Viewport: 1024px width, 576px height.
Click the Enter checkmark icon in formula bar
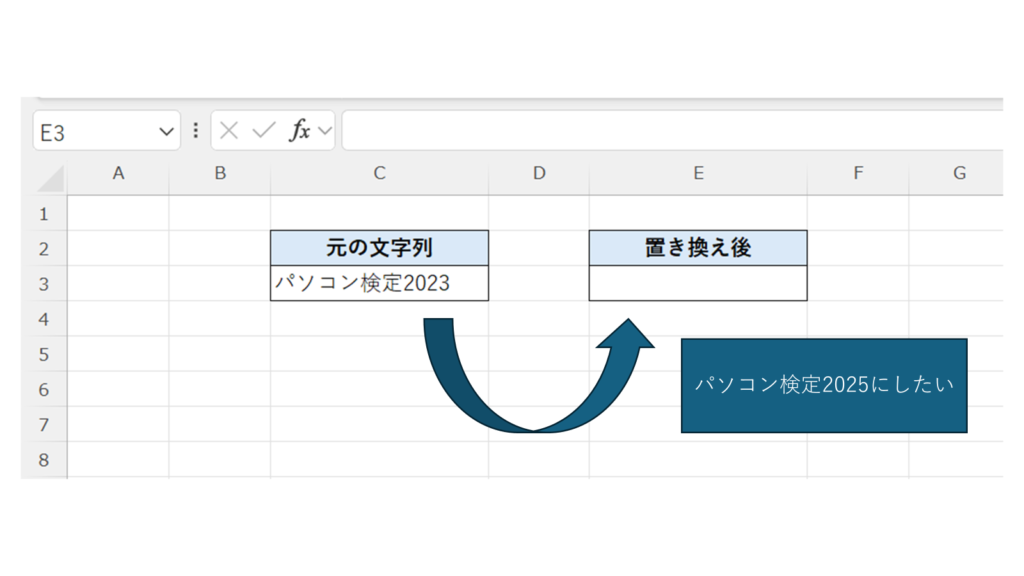coord(263,131)
